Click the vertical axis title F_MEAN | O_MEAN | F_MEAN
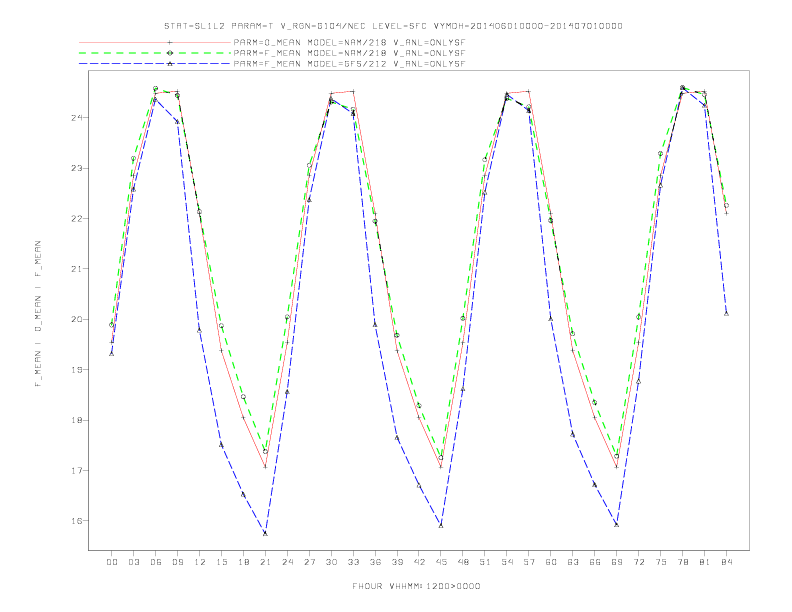Viewport: 792px width, 612px height. (38, 314)
